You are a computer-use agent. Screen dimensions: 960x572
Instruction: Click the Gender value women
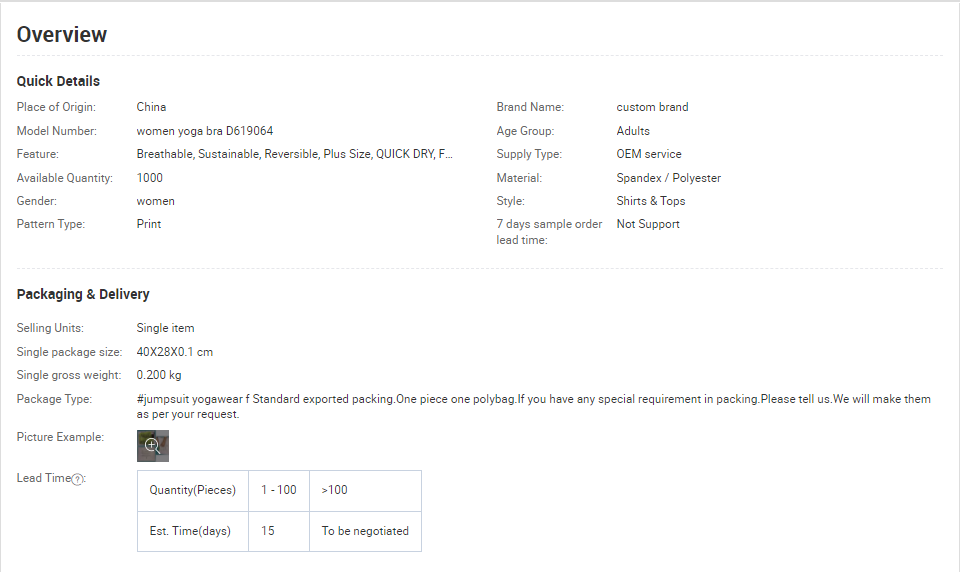click(156, 201)
